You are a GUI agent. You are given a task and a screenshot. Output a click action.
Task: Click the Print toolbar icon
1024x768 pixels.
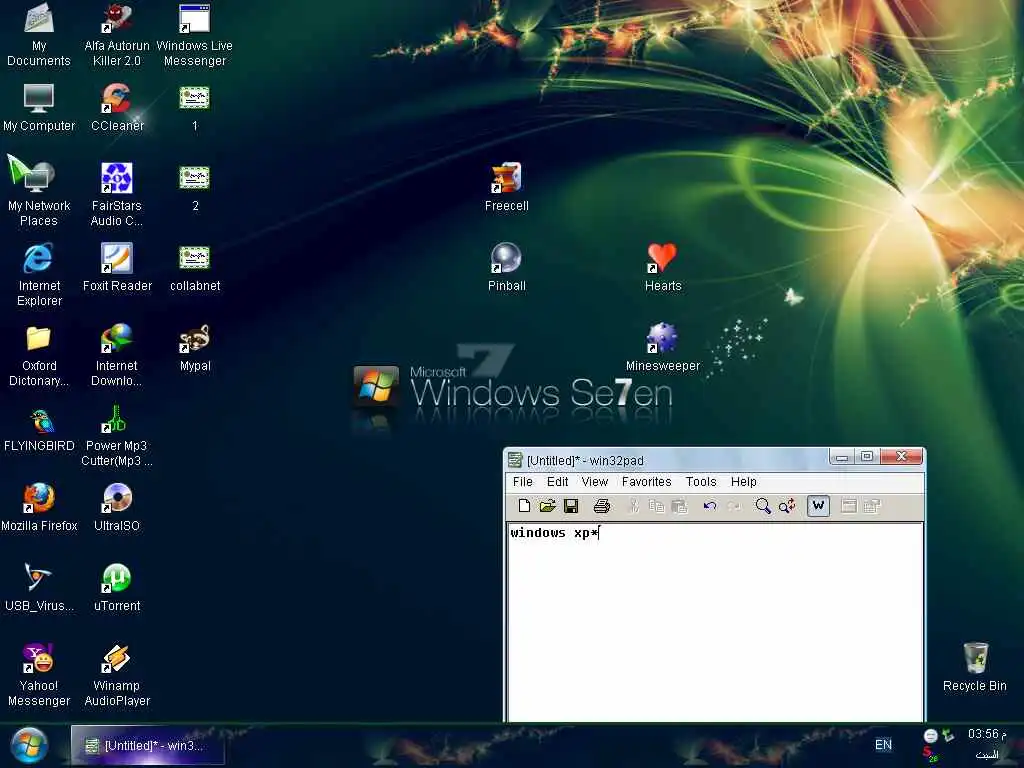[601, 505]
